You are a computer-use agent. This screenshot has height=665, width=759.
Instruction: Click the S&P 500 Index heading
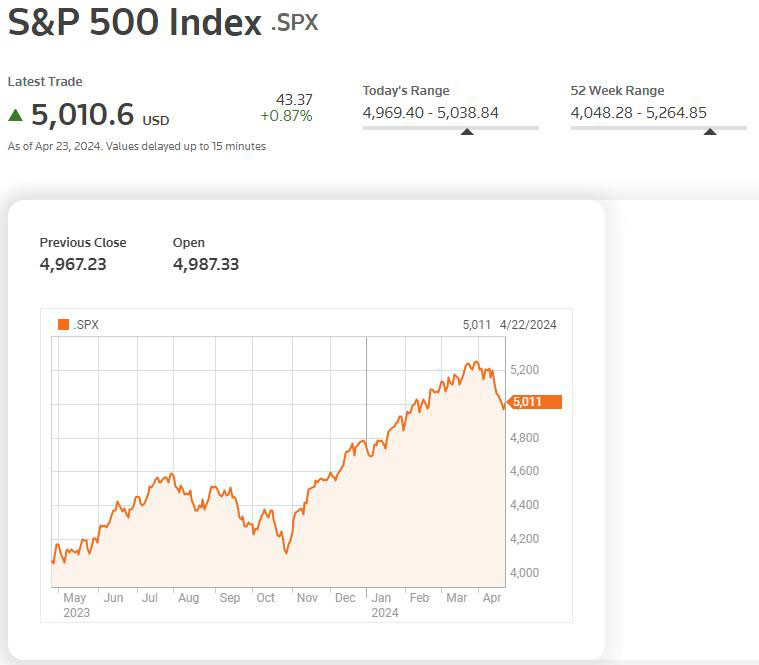134,22
